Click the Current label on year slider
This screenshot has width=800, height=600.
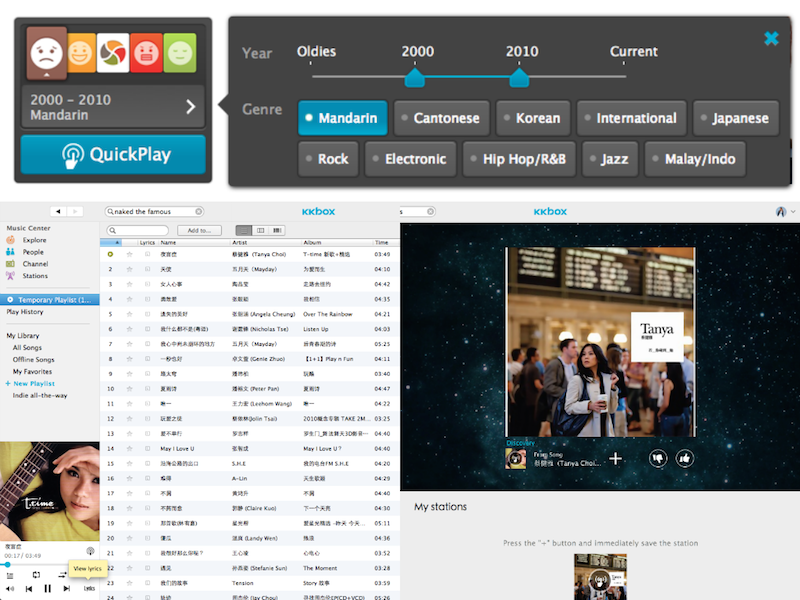[x=634, y=52]
